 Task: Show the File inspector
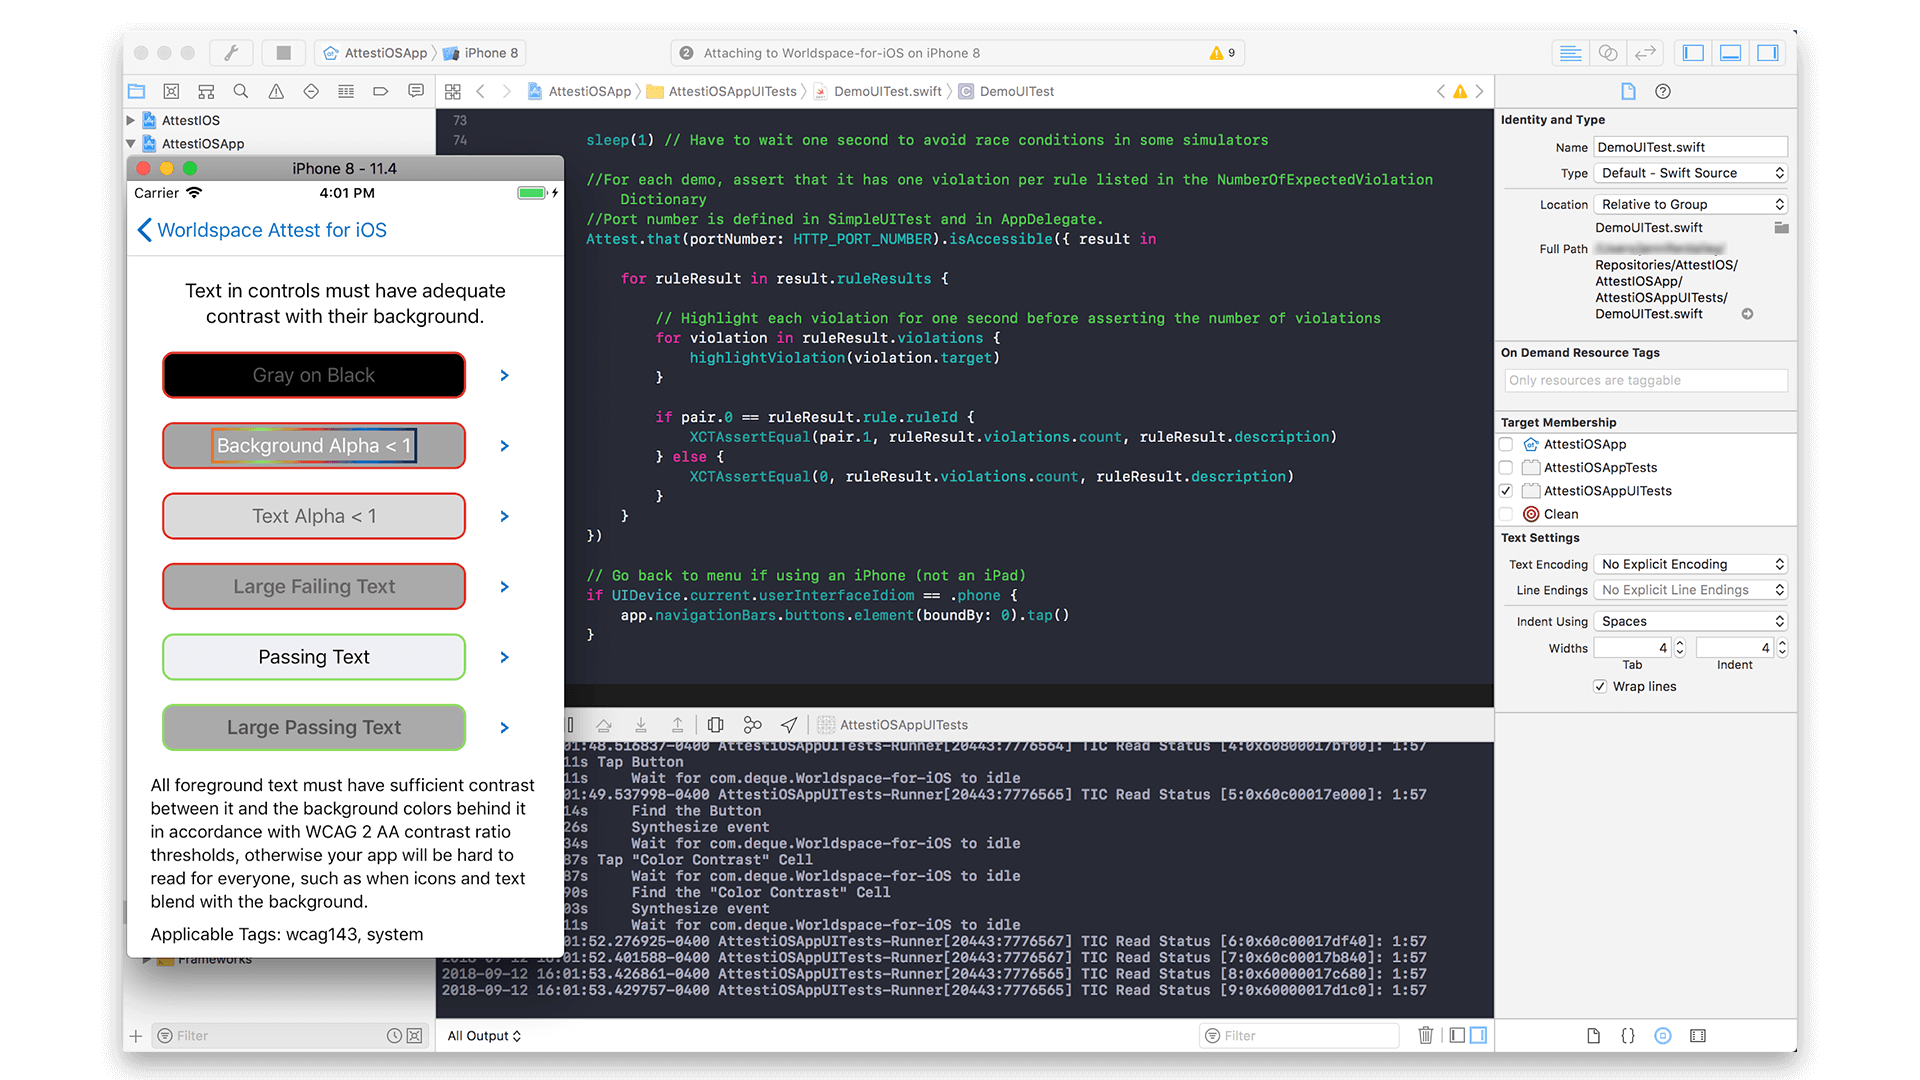click(1628, 91)
